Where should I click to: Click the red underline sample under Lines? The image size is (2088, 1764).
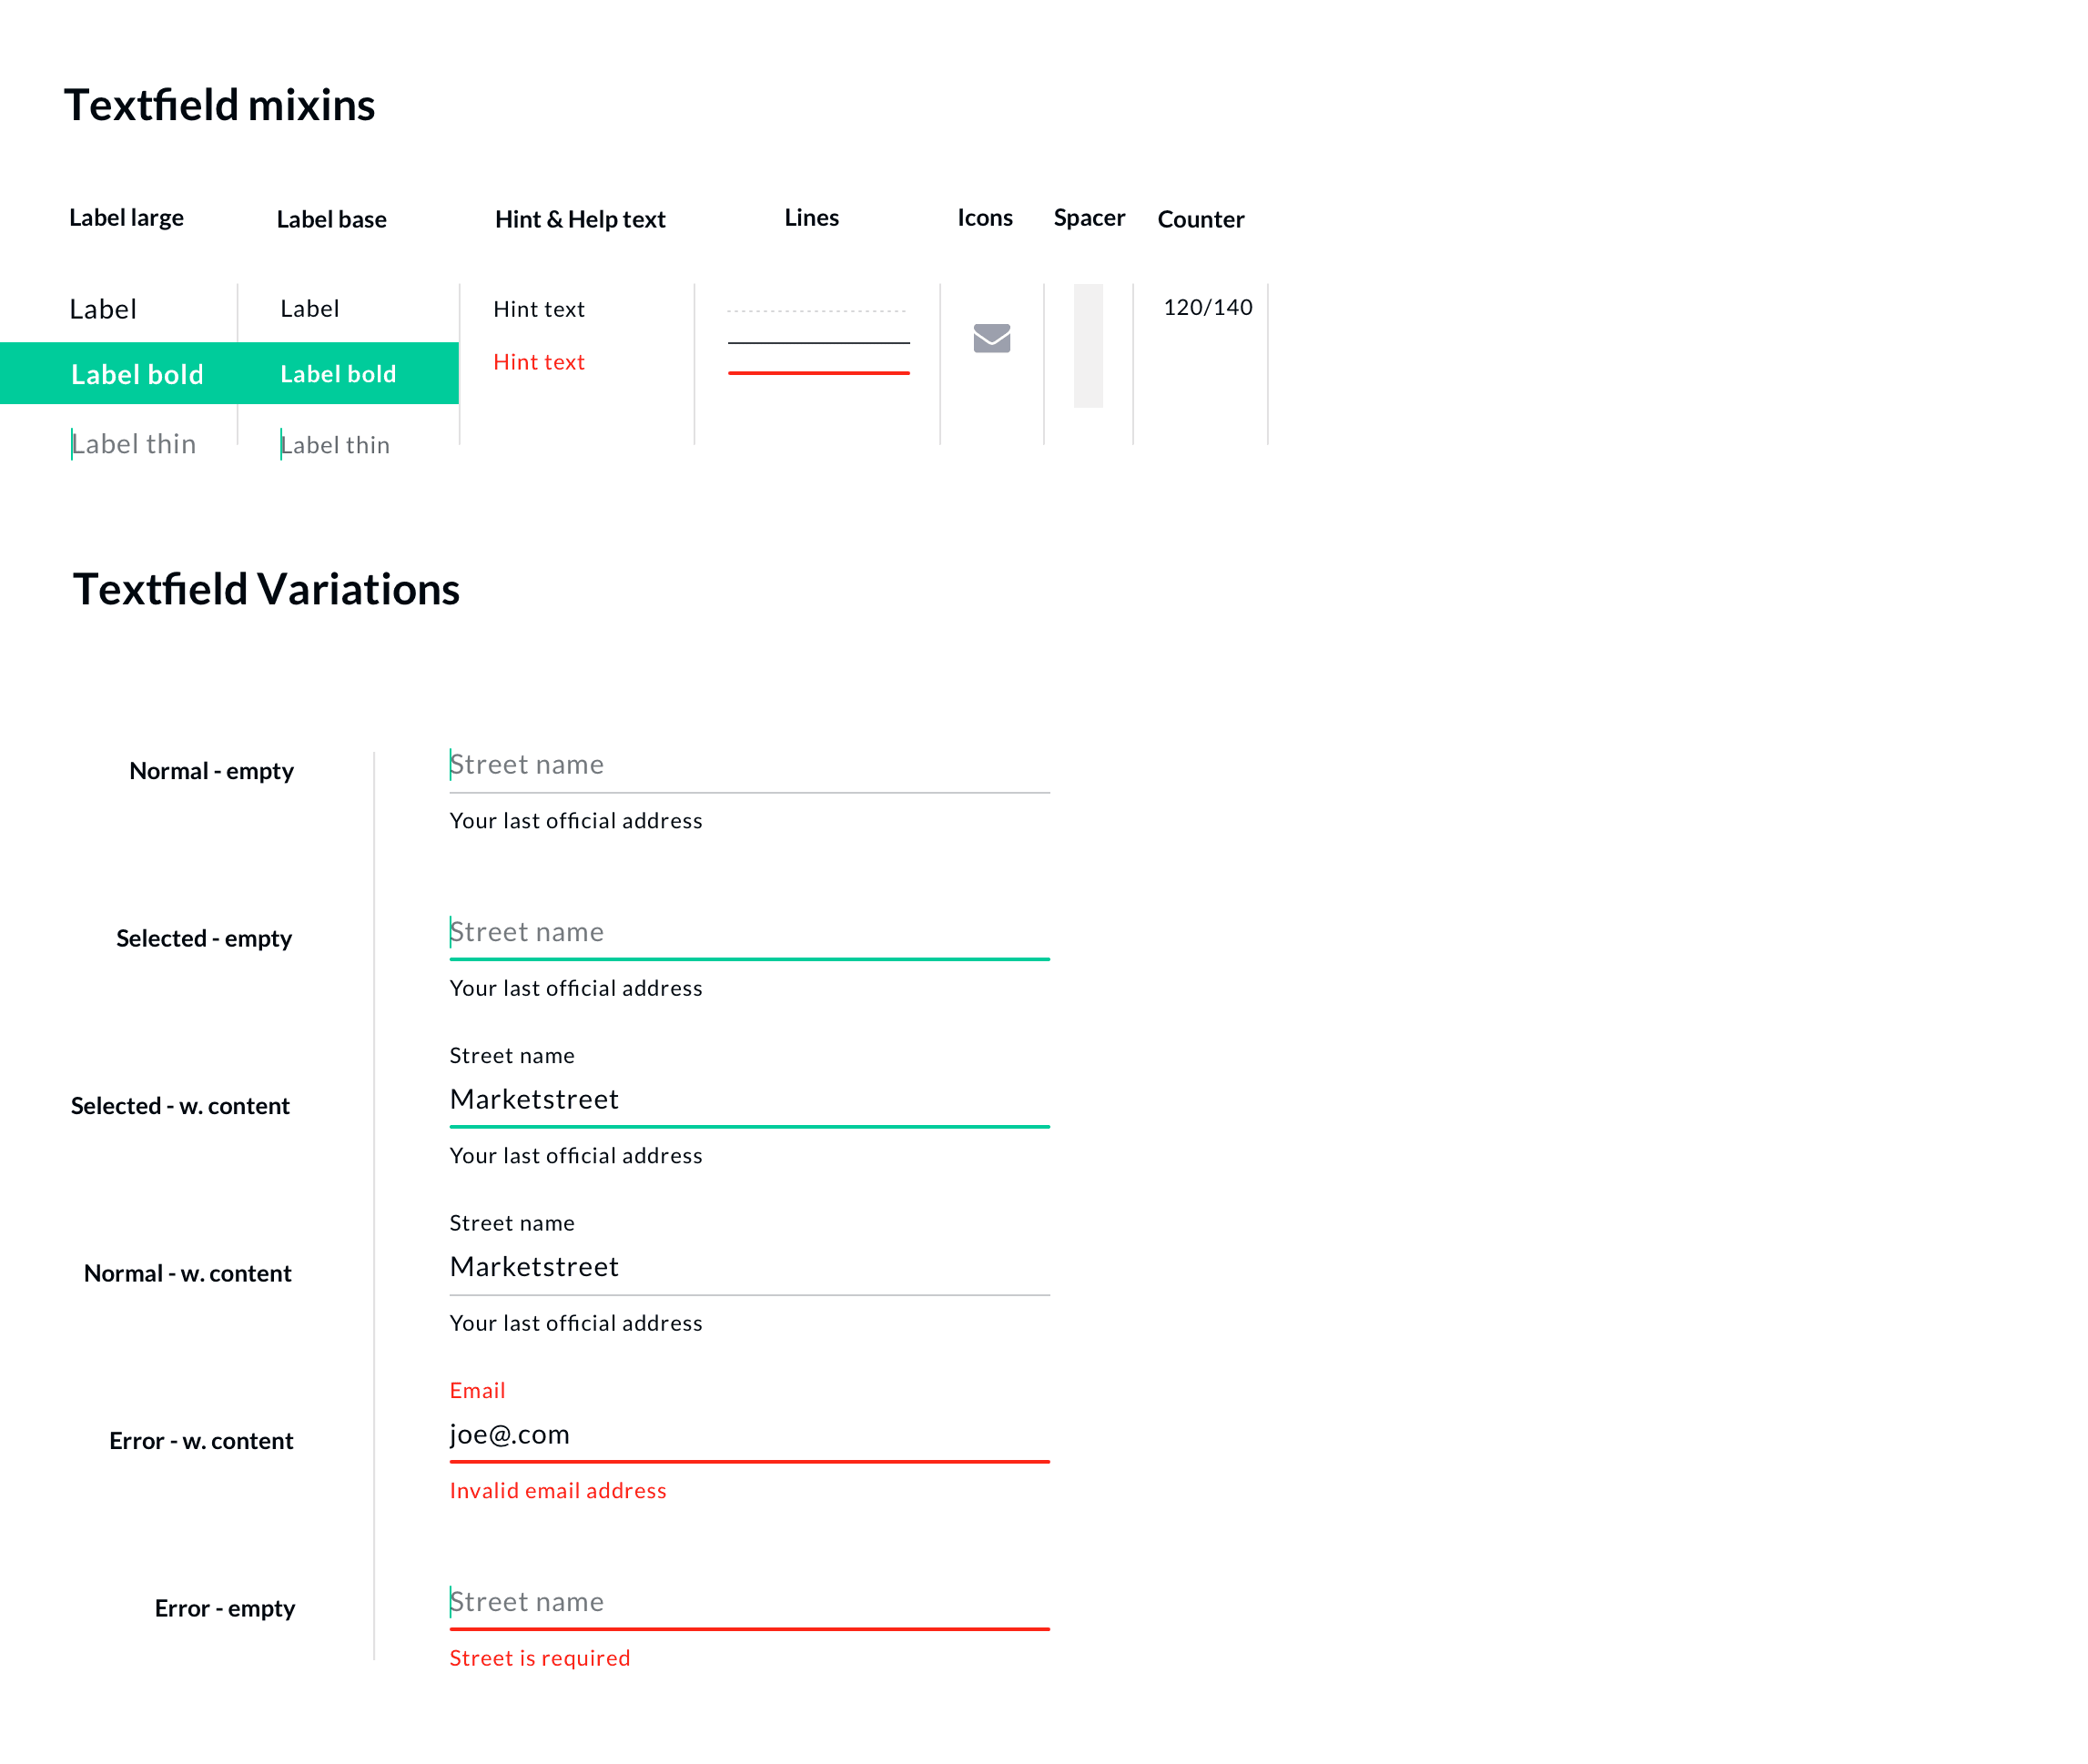tap(818, 373)
